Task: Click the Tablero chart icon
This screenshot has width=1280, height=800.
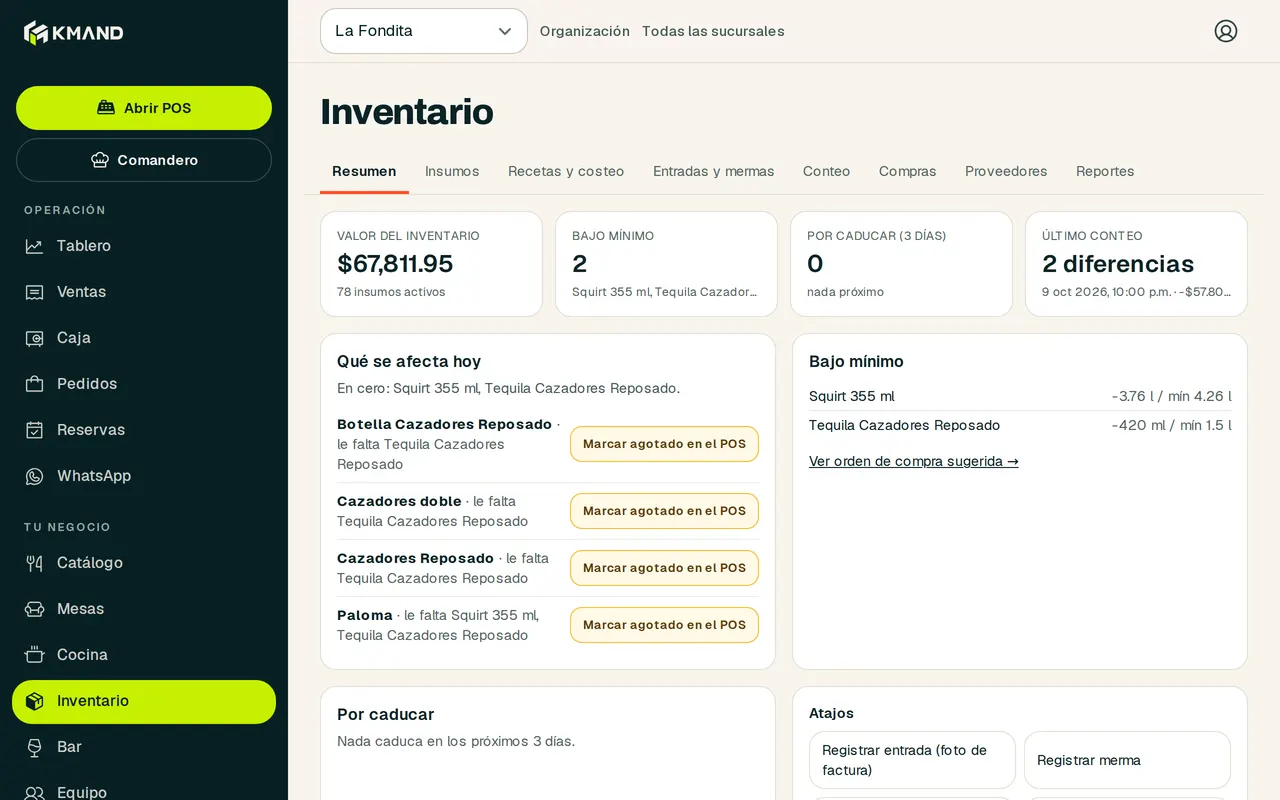Action: pos(34,246)
